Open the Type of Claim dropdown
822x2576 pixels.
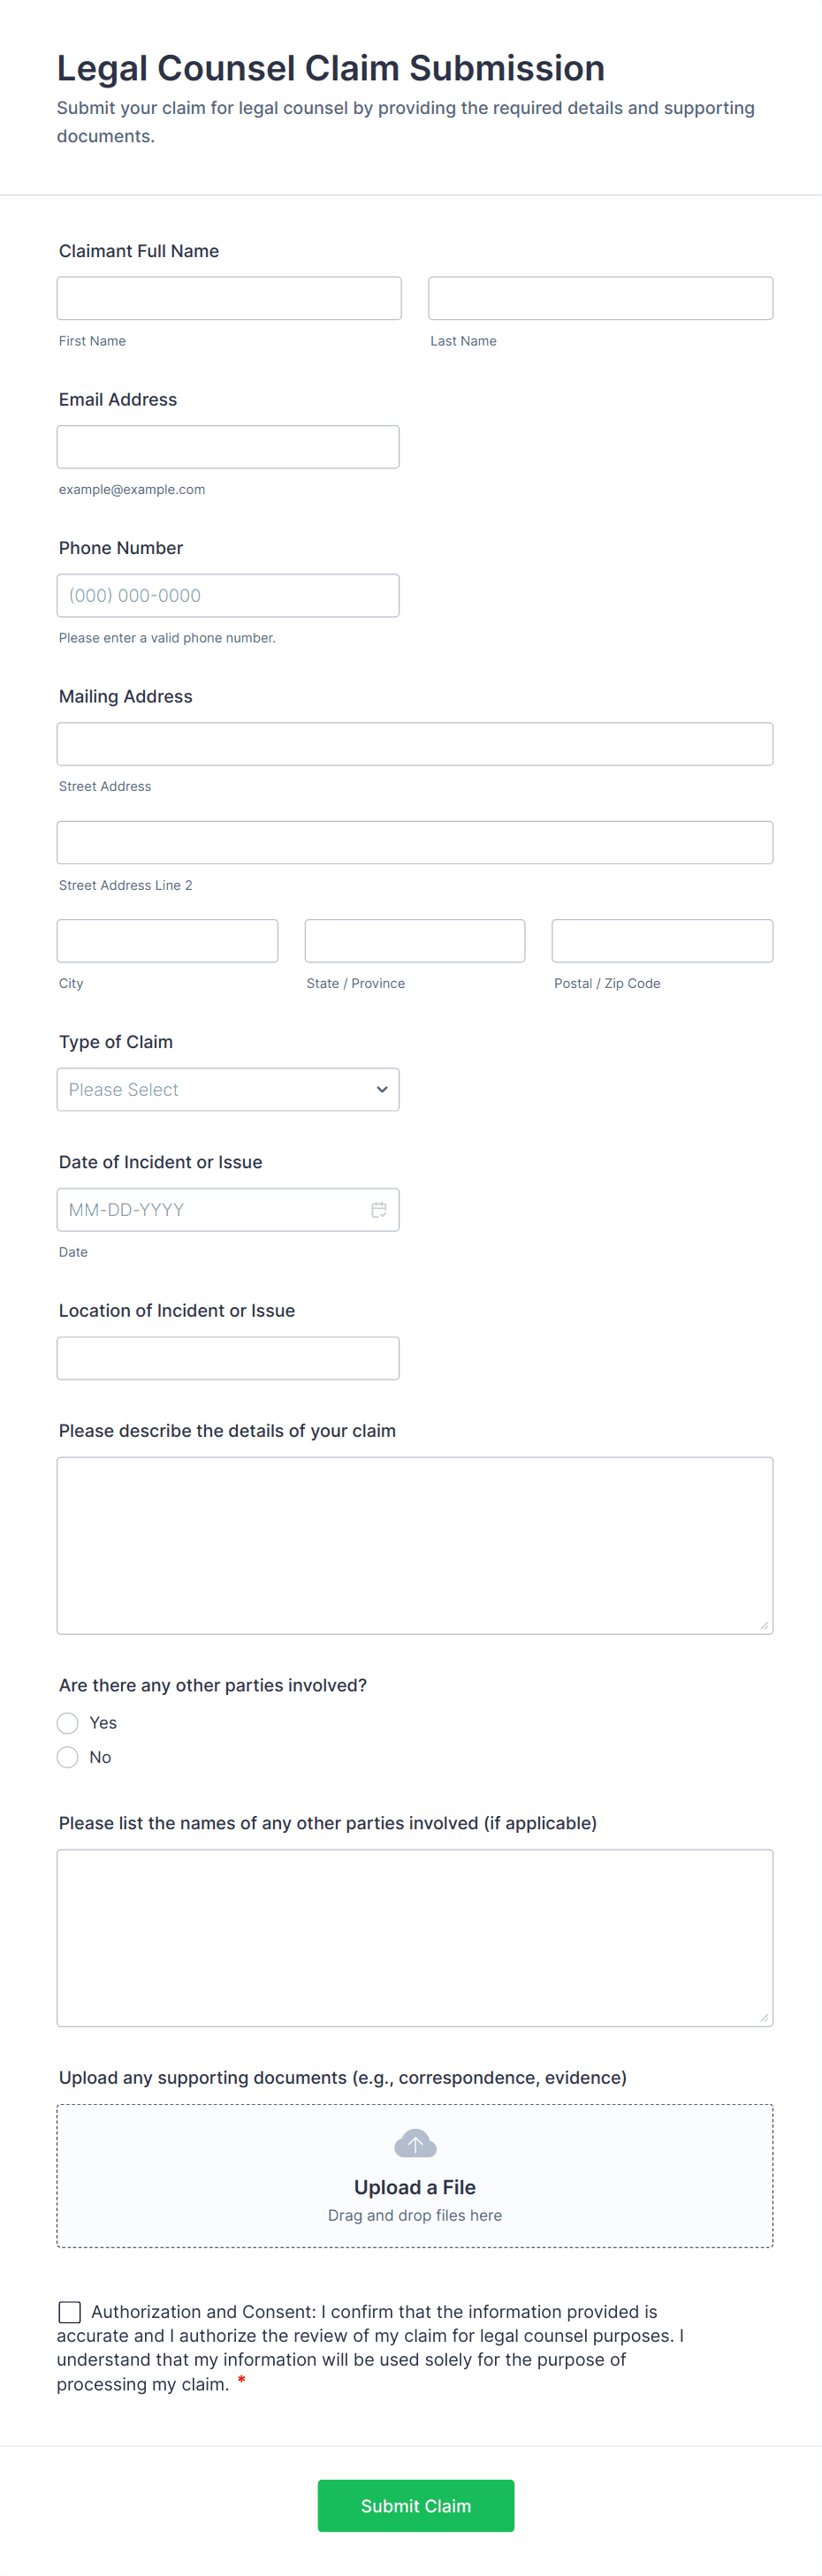click(x=228, y=1089)
